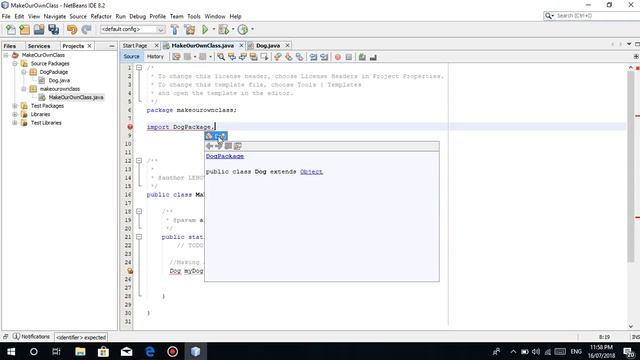Click the Comment editor toolbar icon
640x360 pixels.
pos(362,57)
